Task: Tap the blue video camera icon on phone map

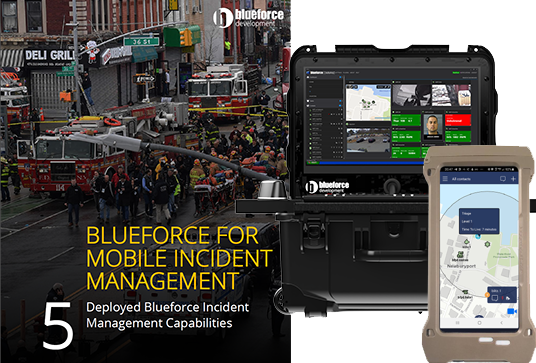Action: 512,311
